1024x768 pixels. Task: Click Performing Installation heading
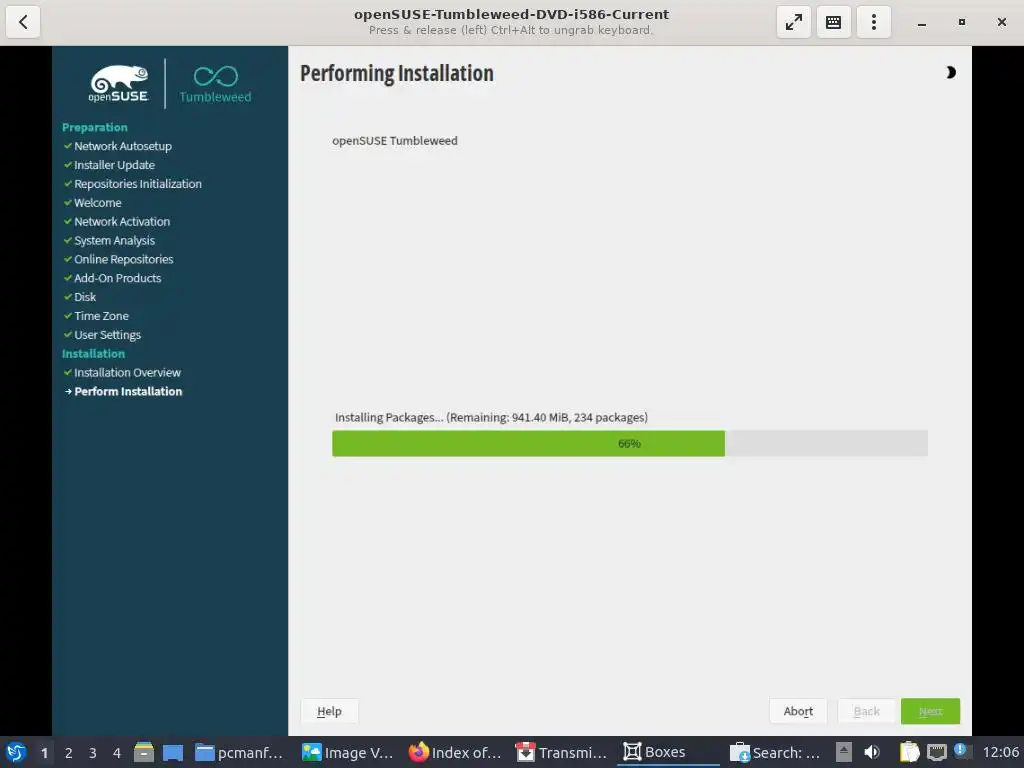[x=396, y=73]
